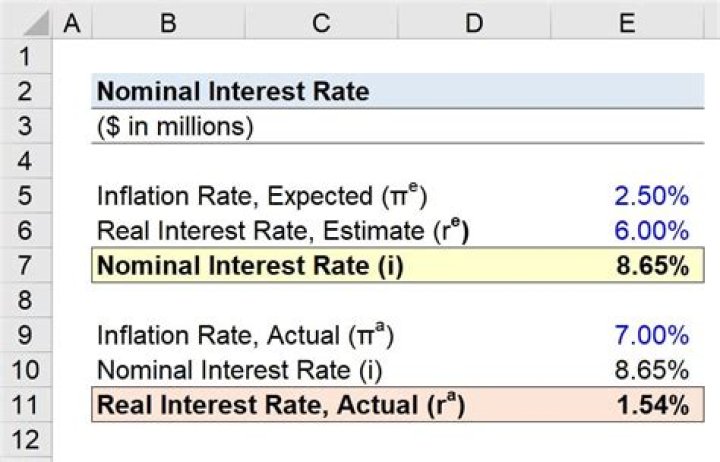
Task: Select row 1 header
Action: pos(25,57)
